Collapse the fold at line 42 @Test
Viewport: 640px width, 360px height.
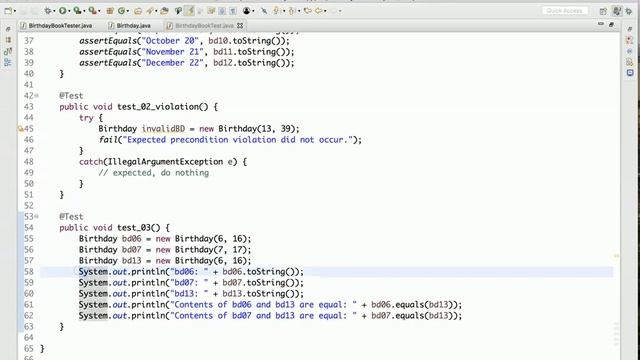(37, 96)
